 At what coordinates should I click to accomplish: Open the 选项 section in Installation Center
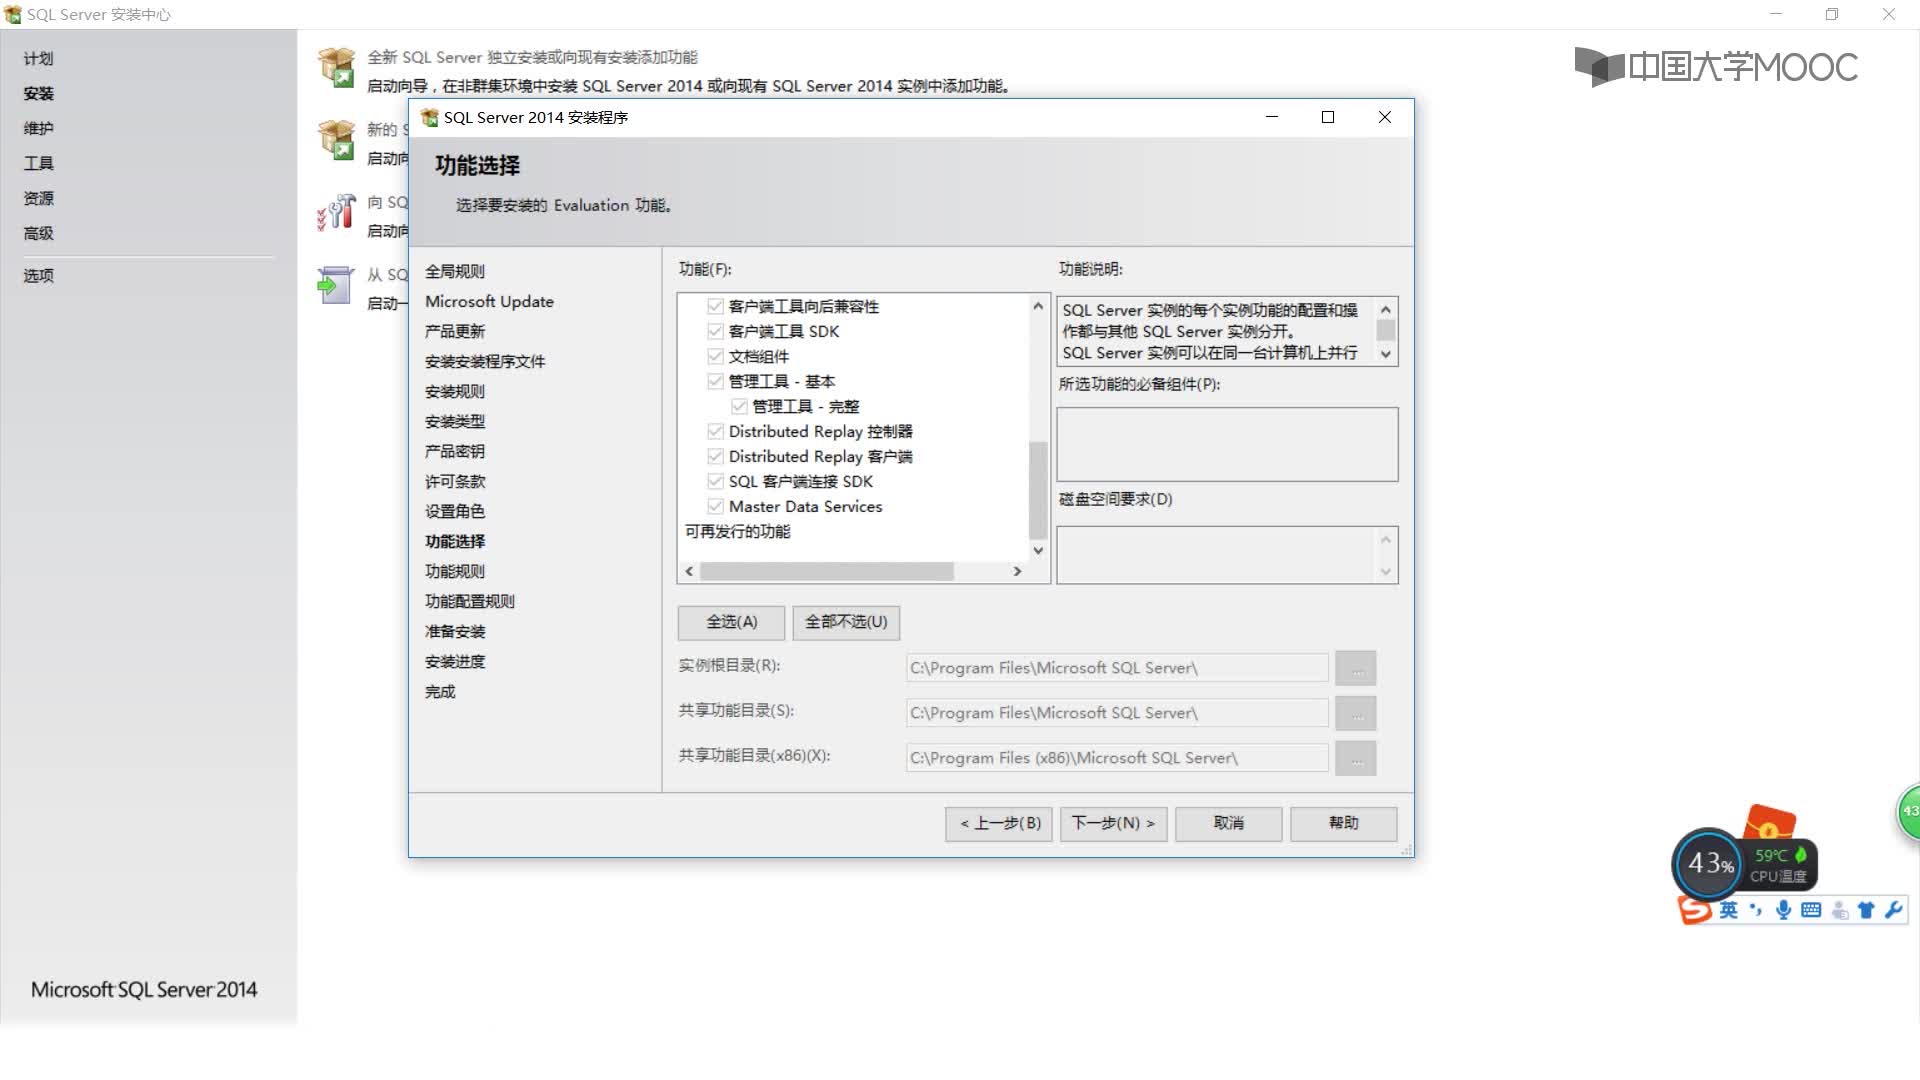pos(39,275)
